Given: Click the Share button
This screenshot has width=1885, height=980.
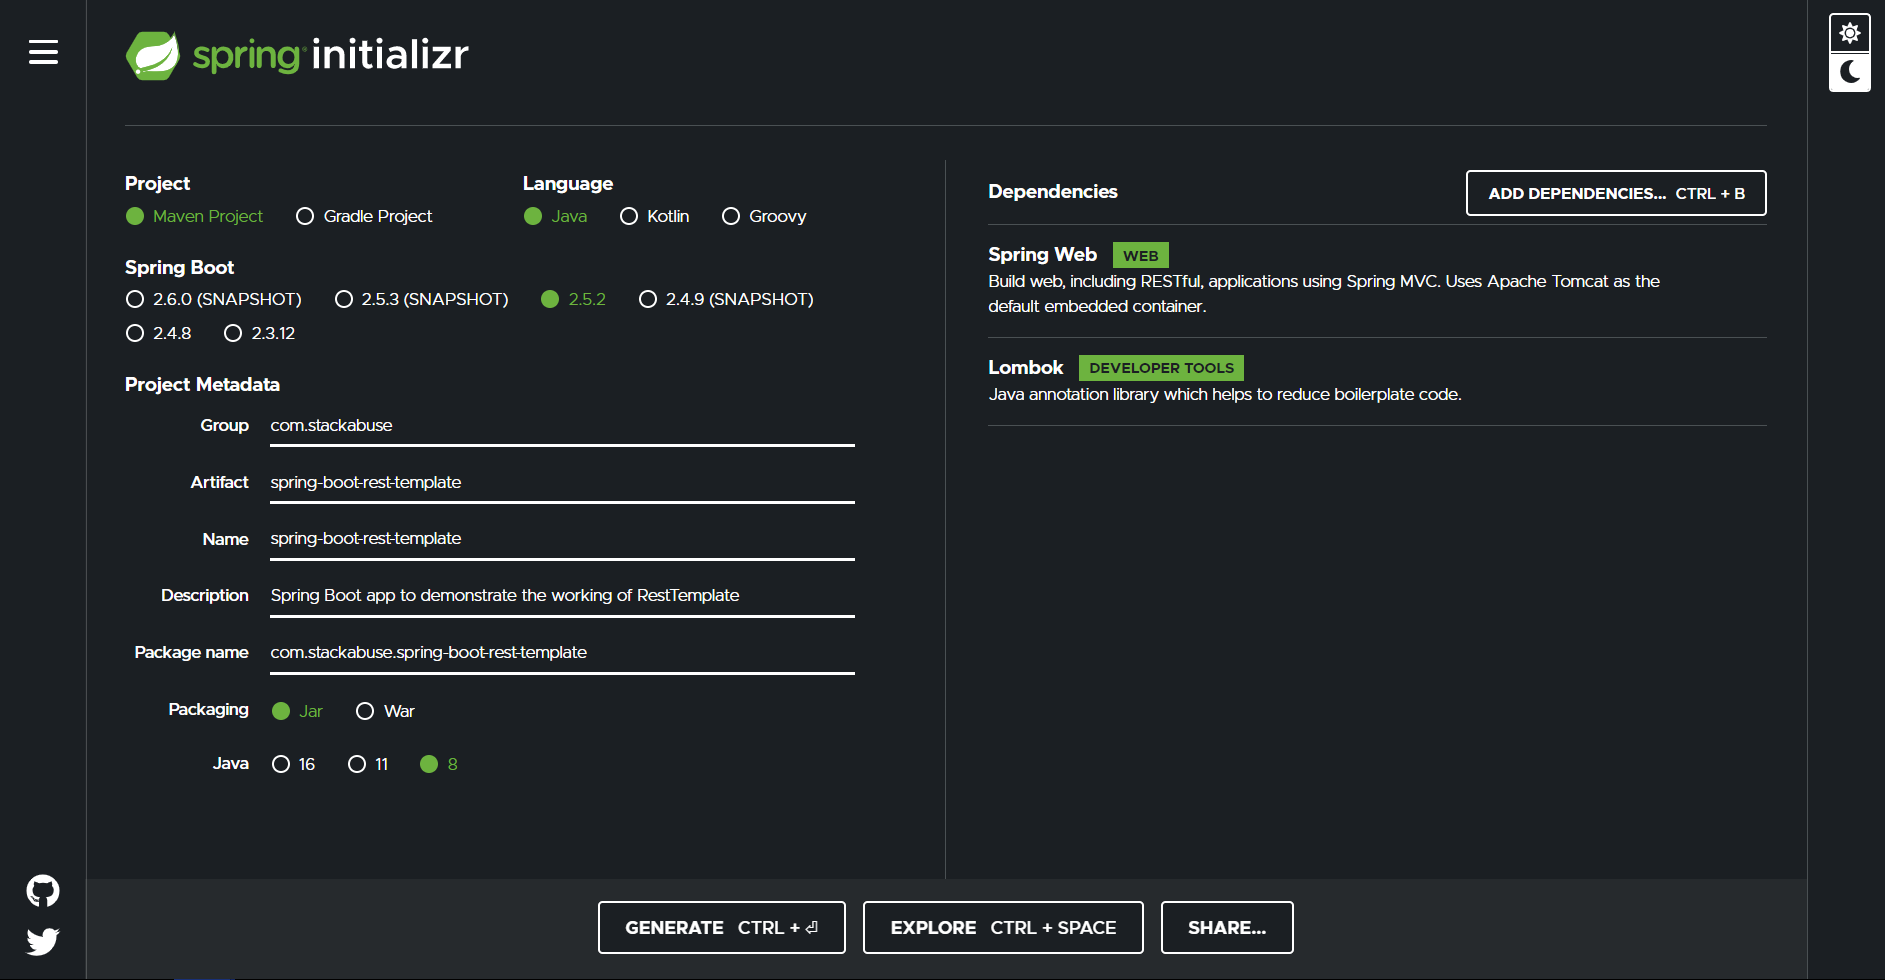Looking at the screenshot, I should pos(1226,927).
